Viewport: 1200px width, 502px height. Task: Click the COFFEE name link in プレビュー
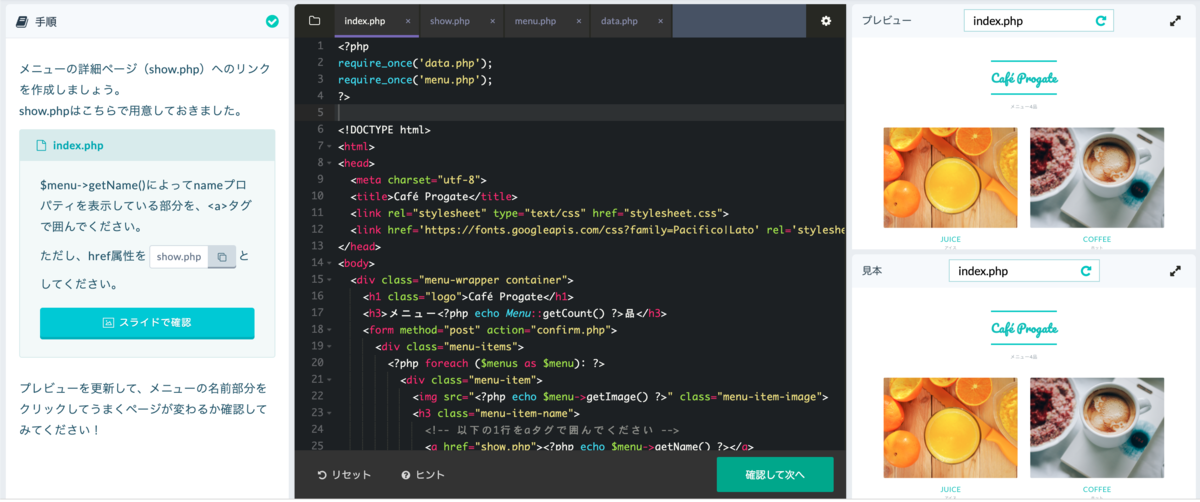[x=1097, y=239]
